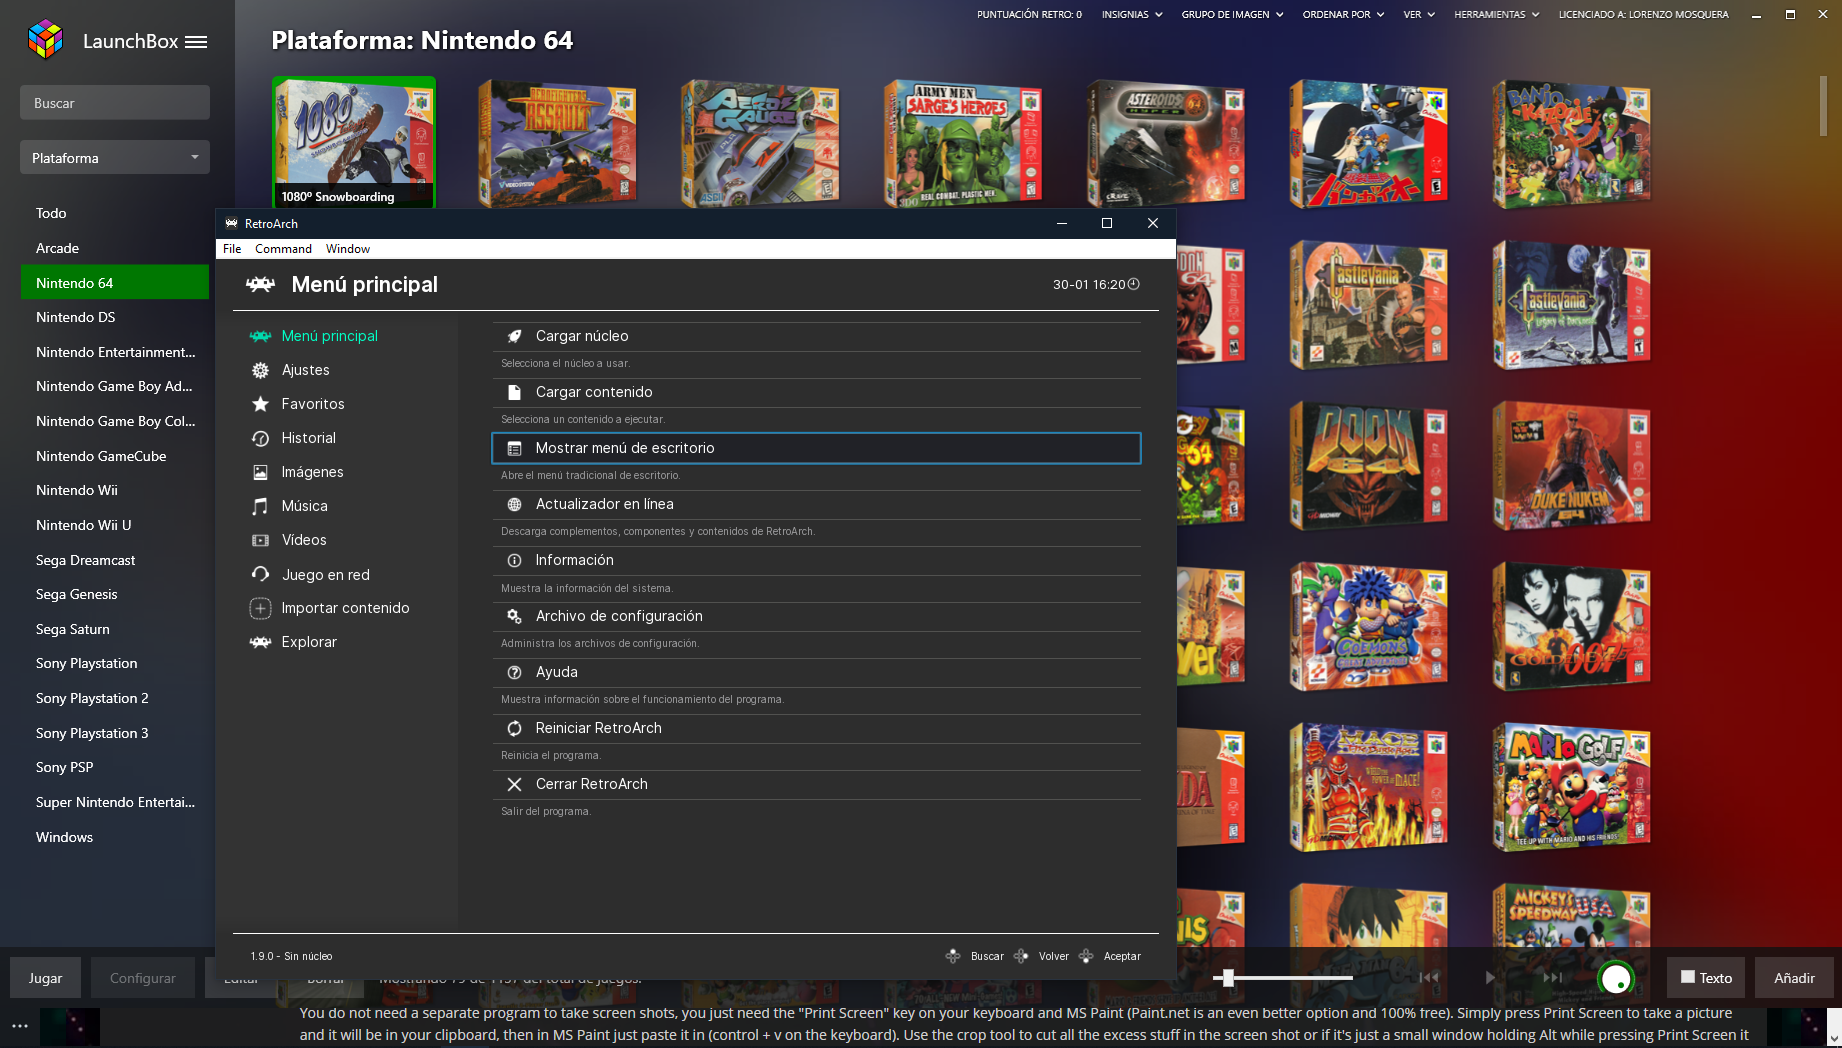This screenshot has width=1842, height=1048.
Task: Click the Ajustes gear icon in RetroArch
Action: point(260,370)
